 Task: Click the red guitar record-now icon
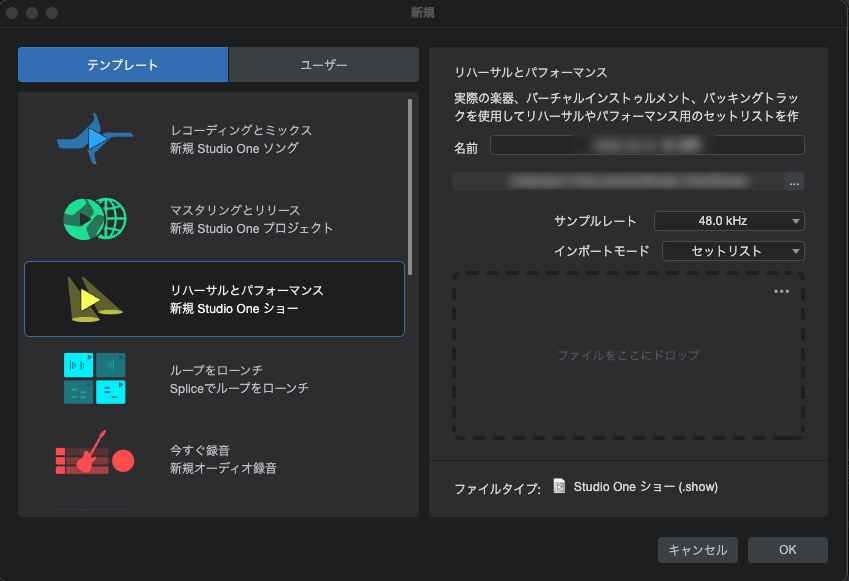click(95, 459)
